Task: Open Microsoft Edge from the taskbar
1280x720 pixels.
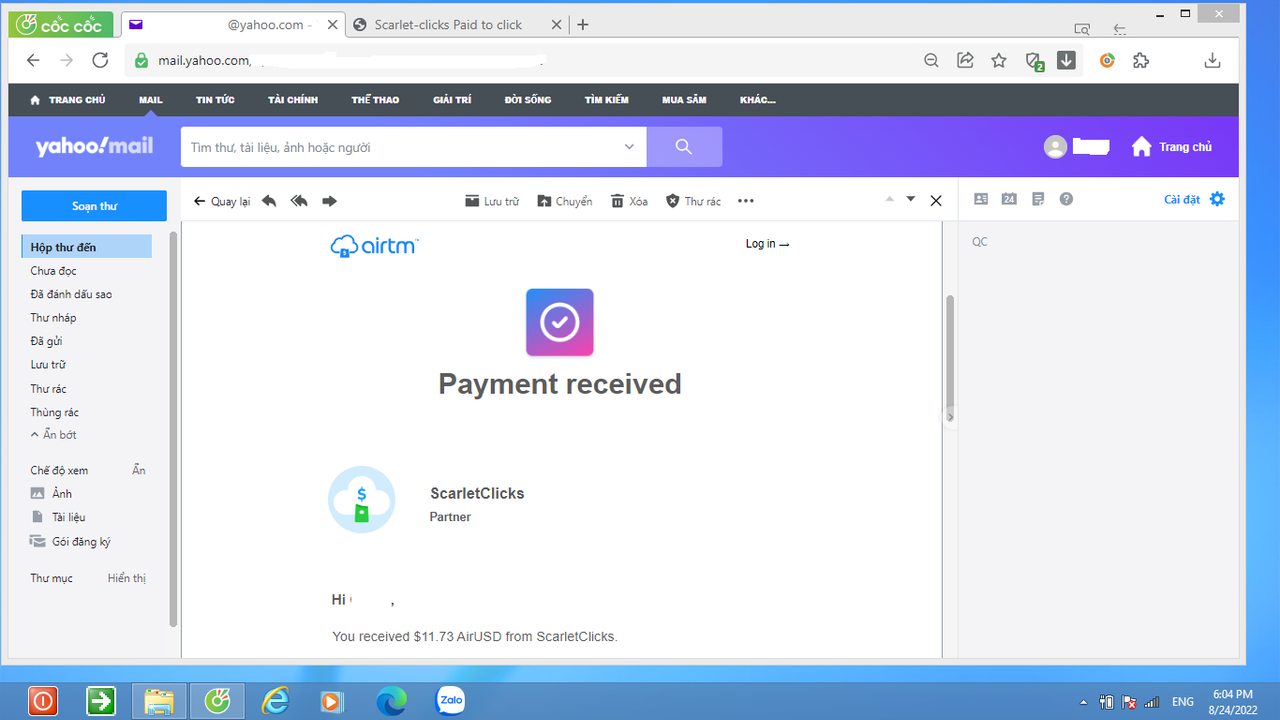Action: 391,701
